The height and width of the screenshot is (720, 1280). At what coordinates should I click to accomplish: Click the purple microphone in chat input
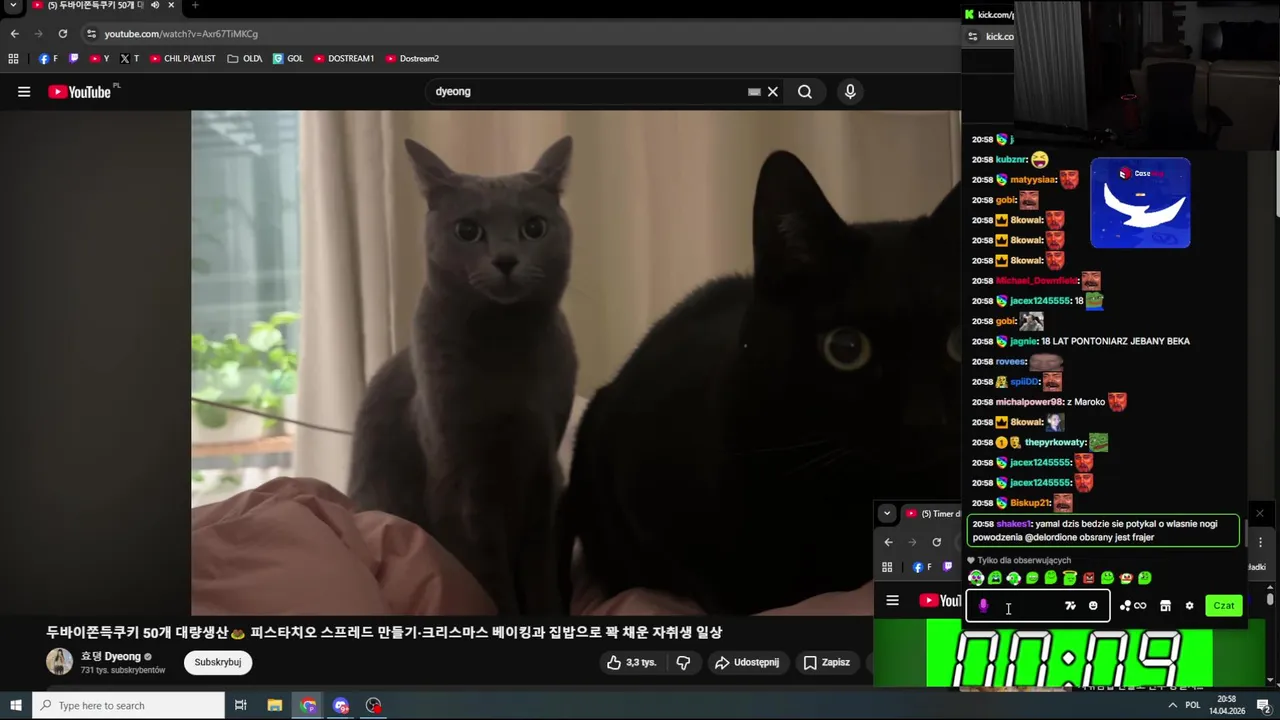click(983, 606)
